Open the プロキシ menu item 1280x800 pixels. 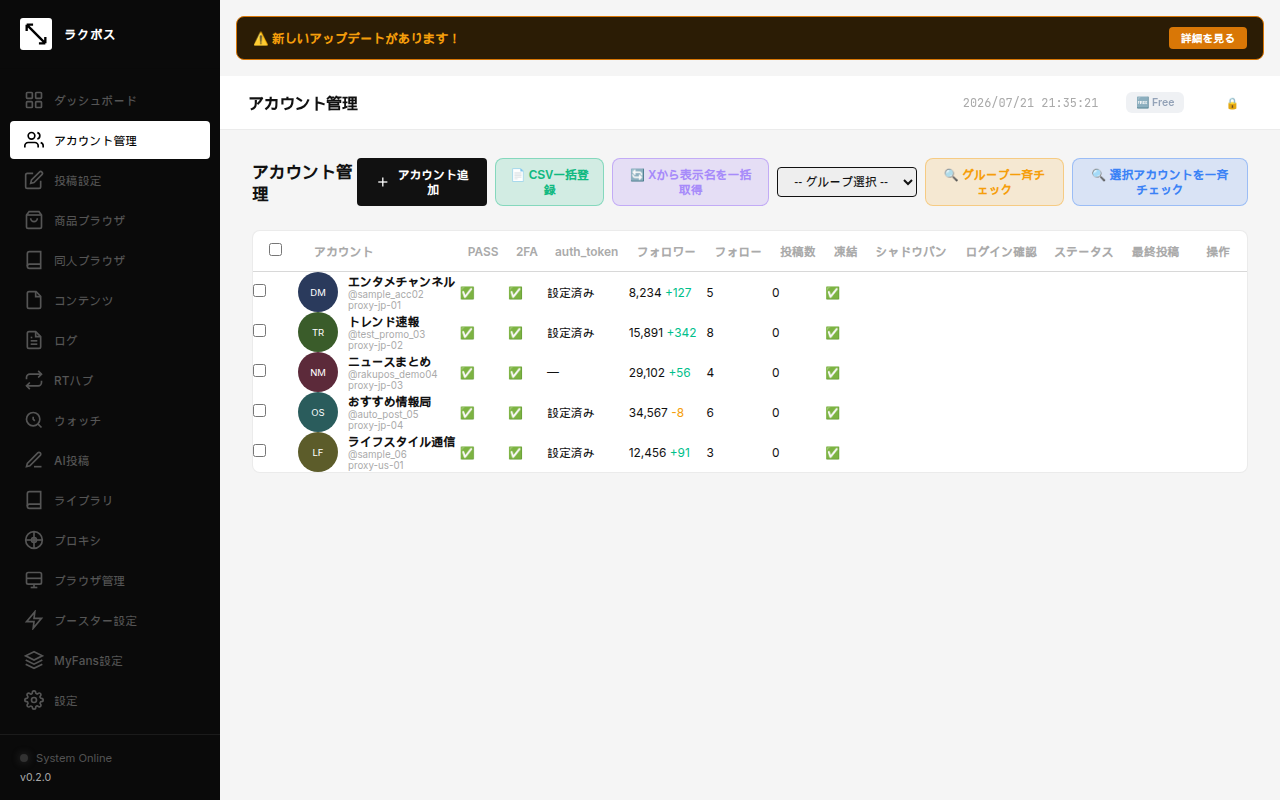(x=110, y=540)
